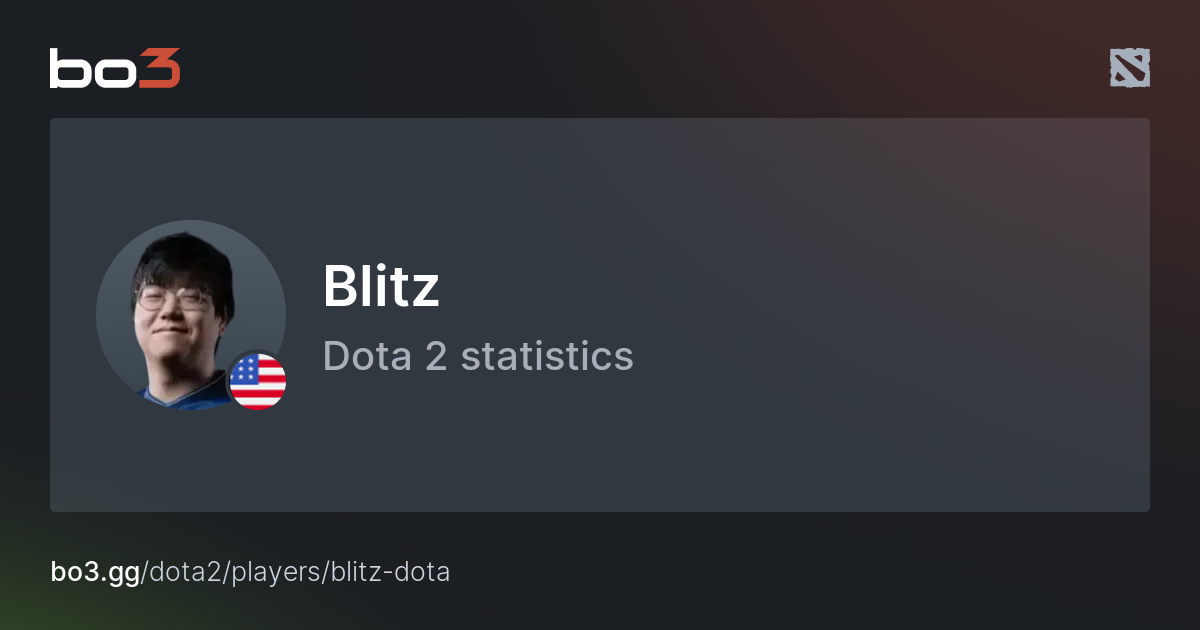Screen dimensions: 1200x630
Task: Click the Dota 2 game icon
Action: (1129, 68)
